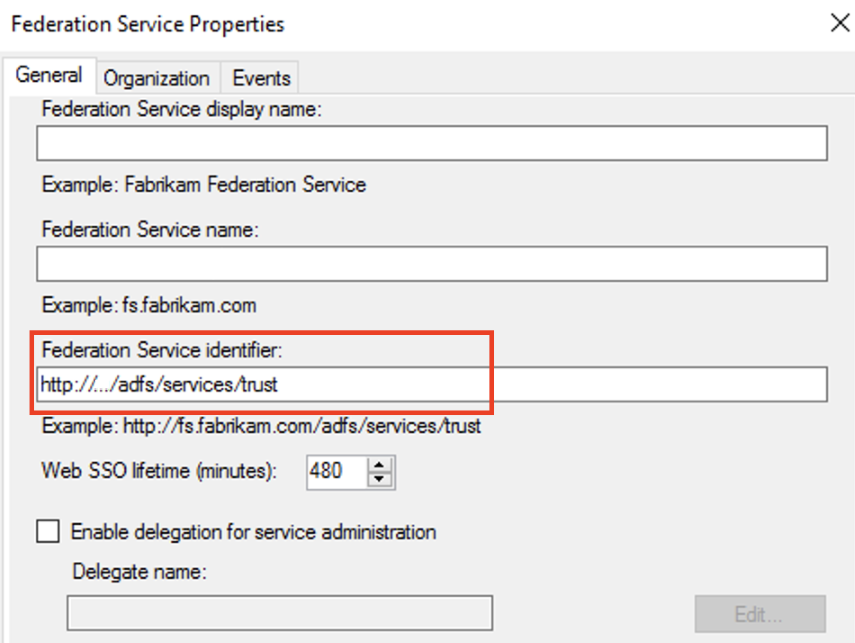Click the Fabrikam Federation Service example text
This screenshot has height=643, width=855.
pos(203,185)
